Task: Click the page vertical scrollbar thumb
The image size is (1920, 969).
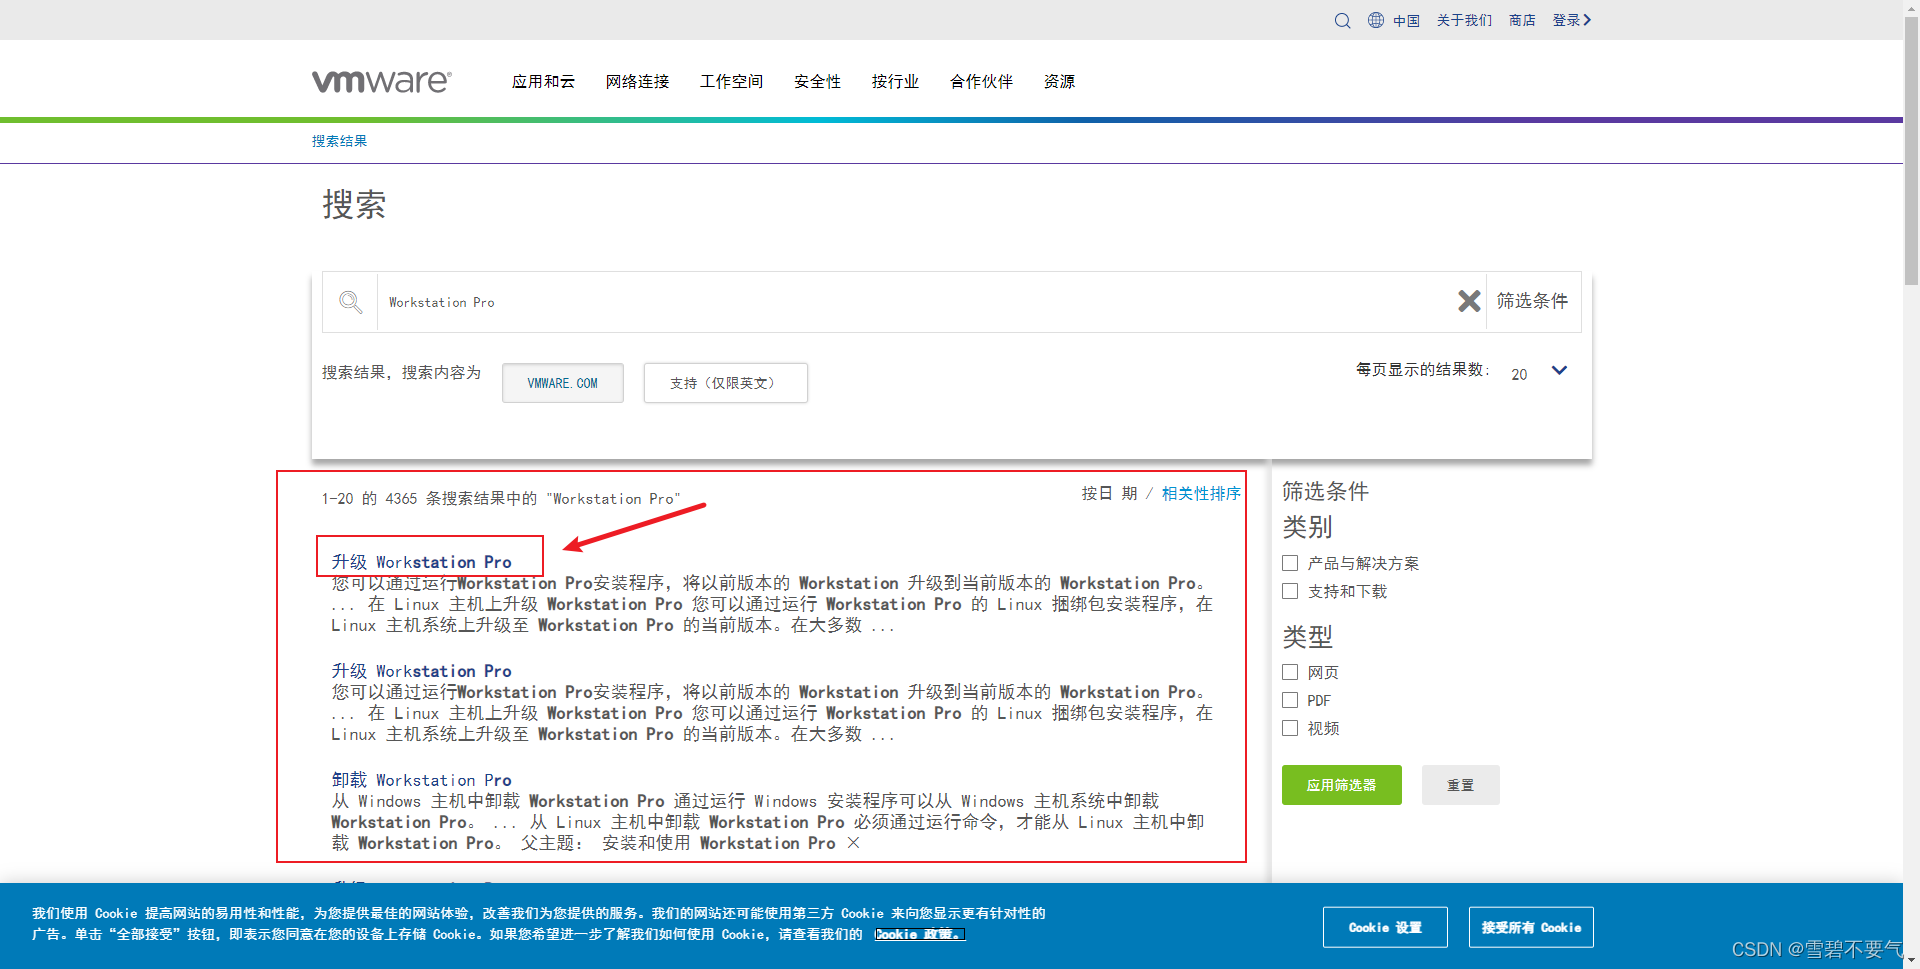Action: [1911, 150]
